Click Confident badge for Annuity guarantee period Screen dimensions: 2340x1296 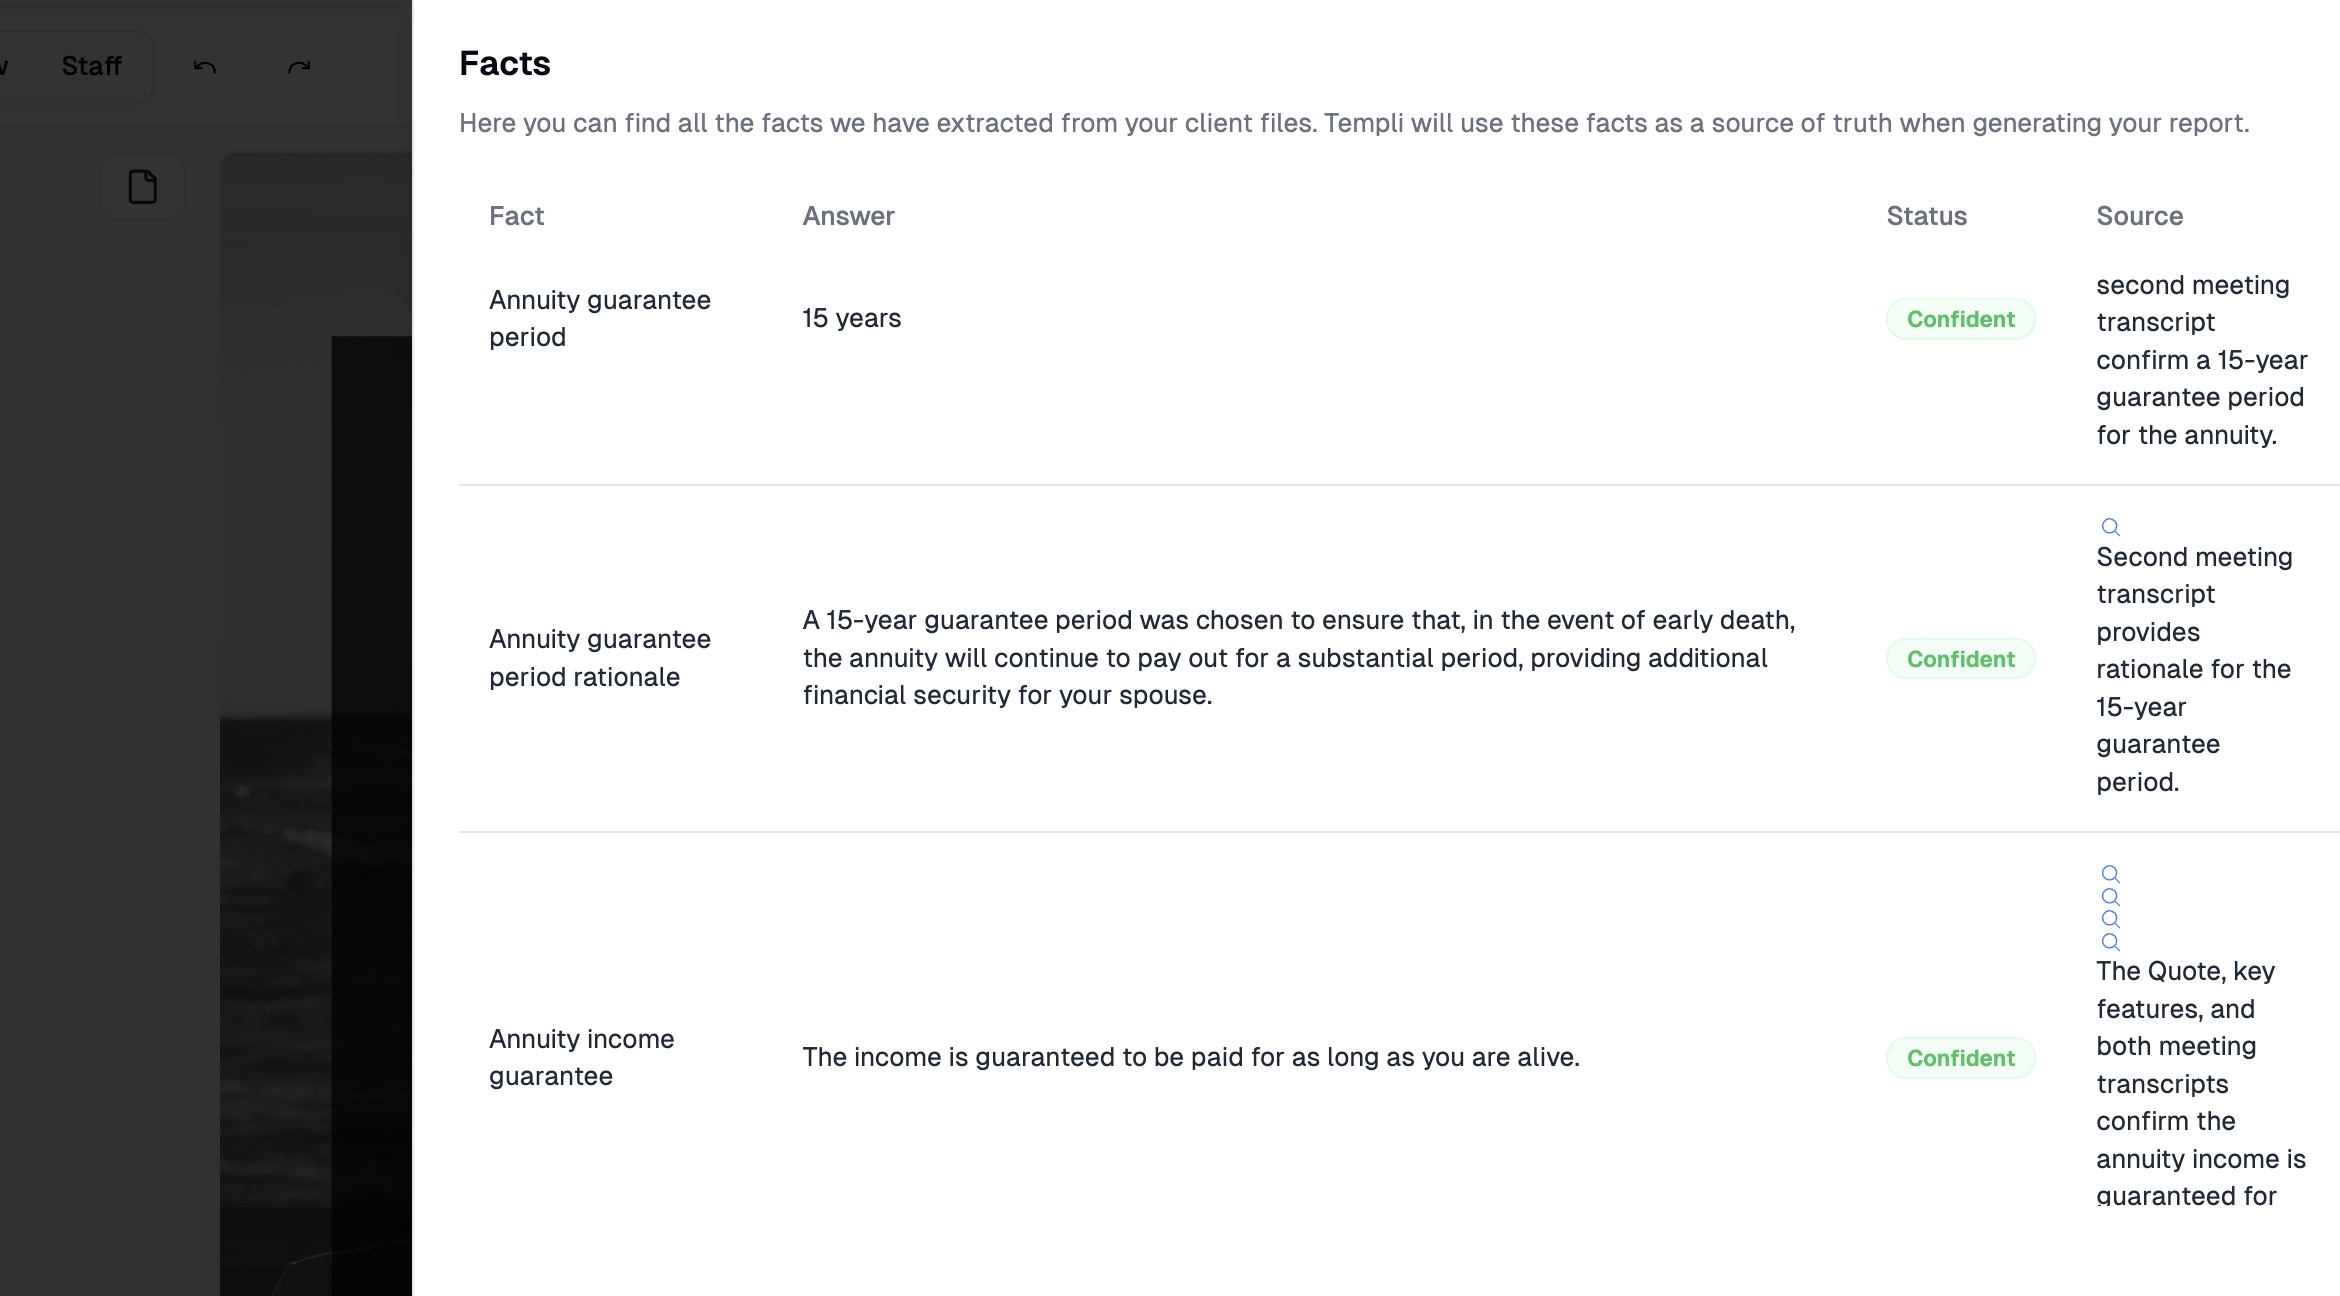1960,319
